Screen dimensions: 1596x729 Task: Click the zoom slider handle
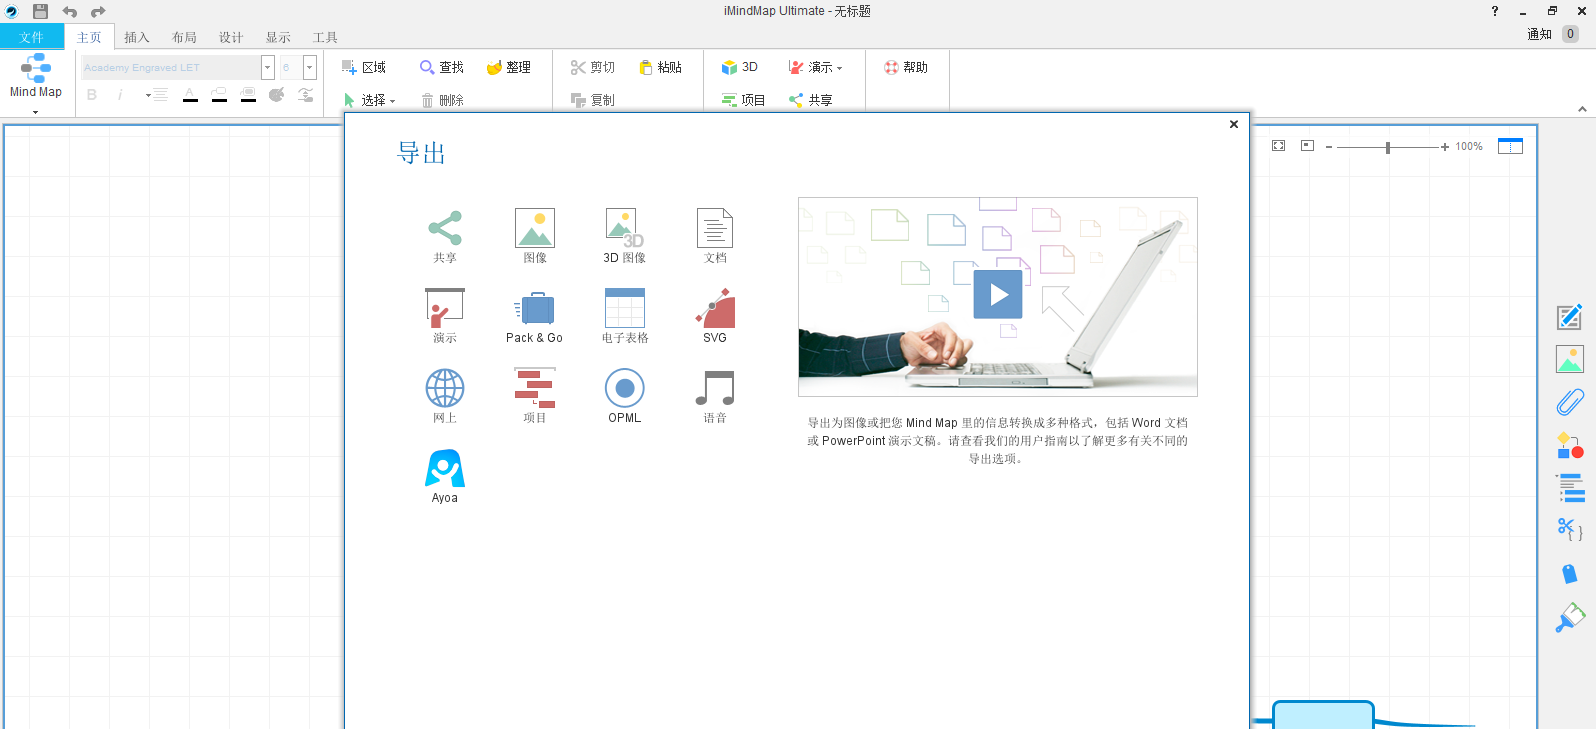point(1388,147)
